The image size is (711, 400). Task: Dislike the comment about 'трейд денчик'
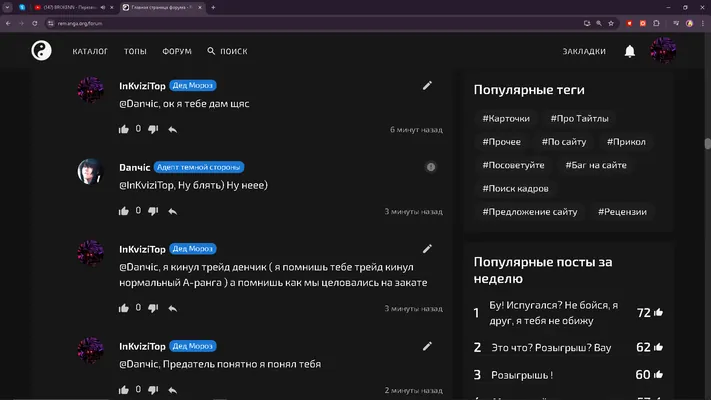[153, 308]
